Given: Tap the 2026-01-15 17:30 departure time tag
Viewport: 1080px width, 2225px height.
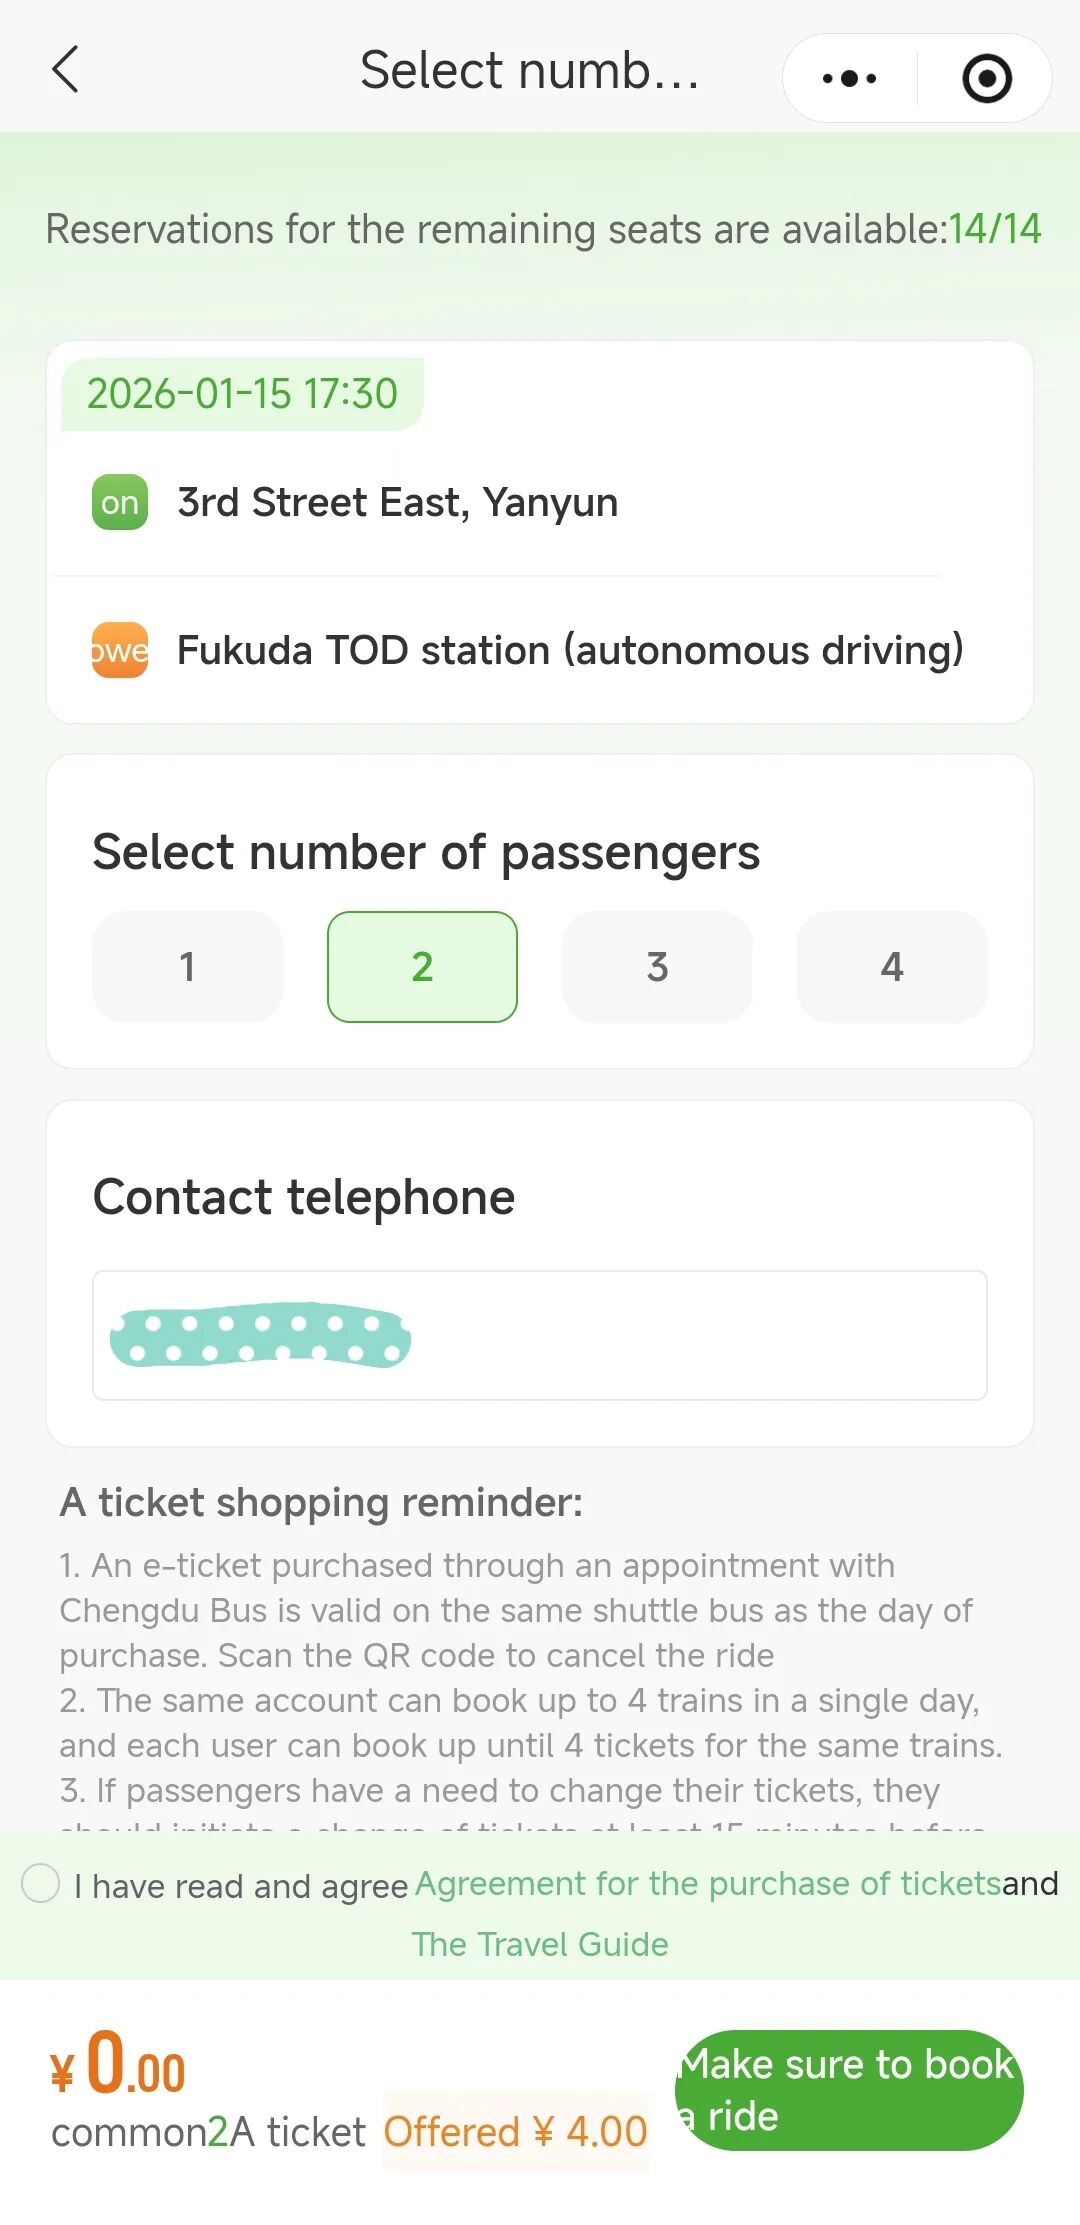Looking at the screenshot, I should [242, 393].
